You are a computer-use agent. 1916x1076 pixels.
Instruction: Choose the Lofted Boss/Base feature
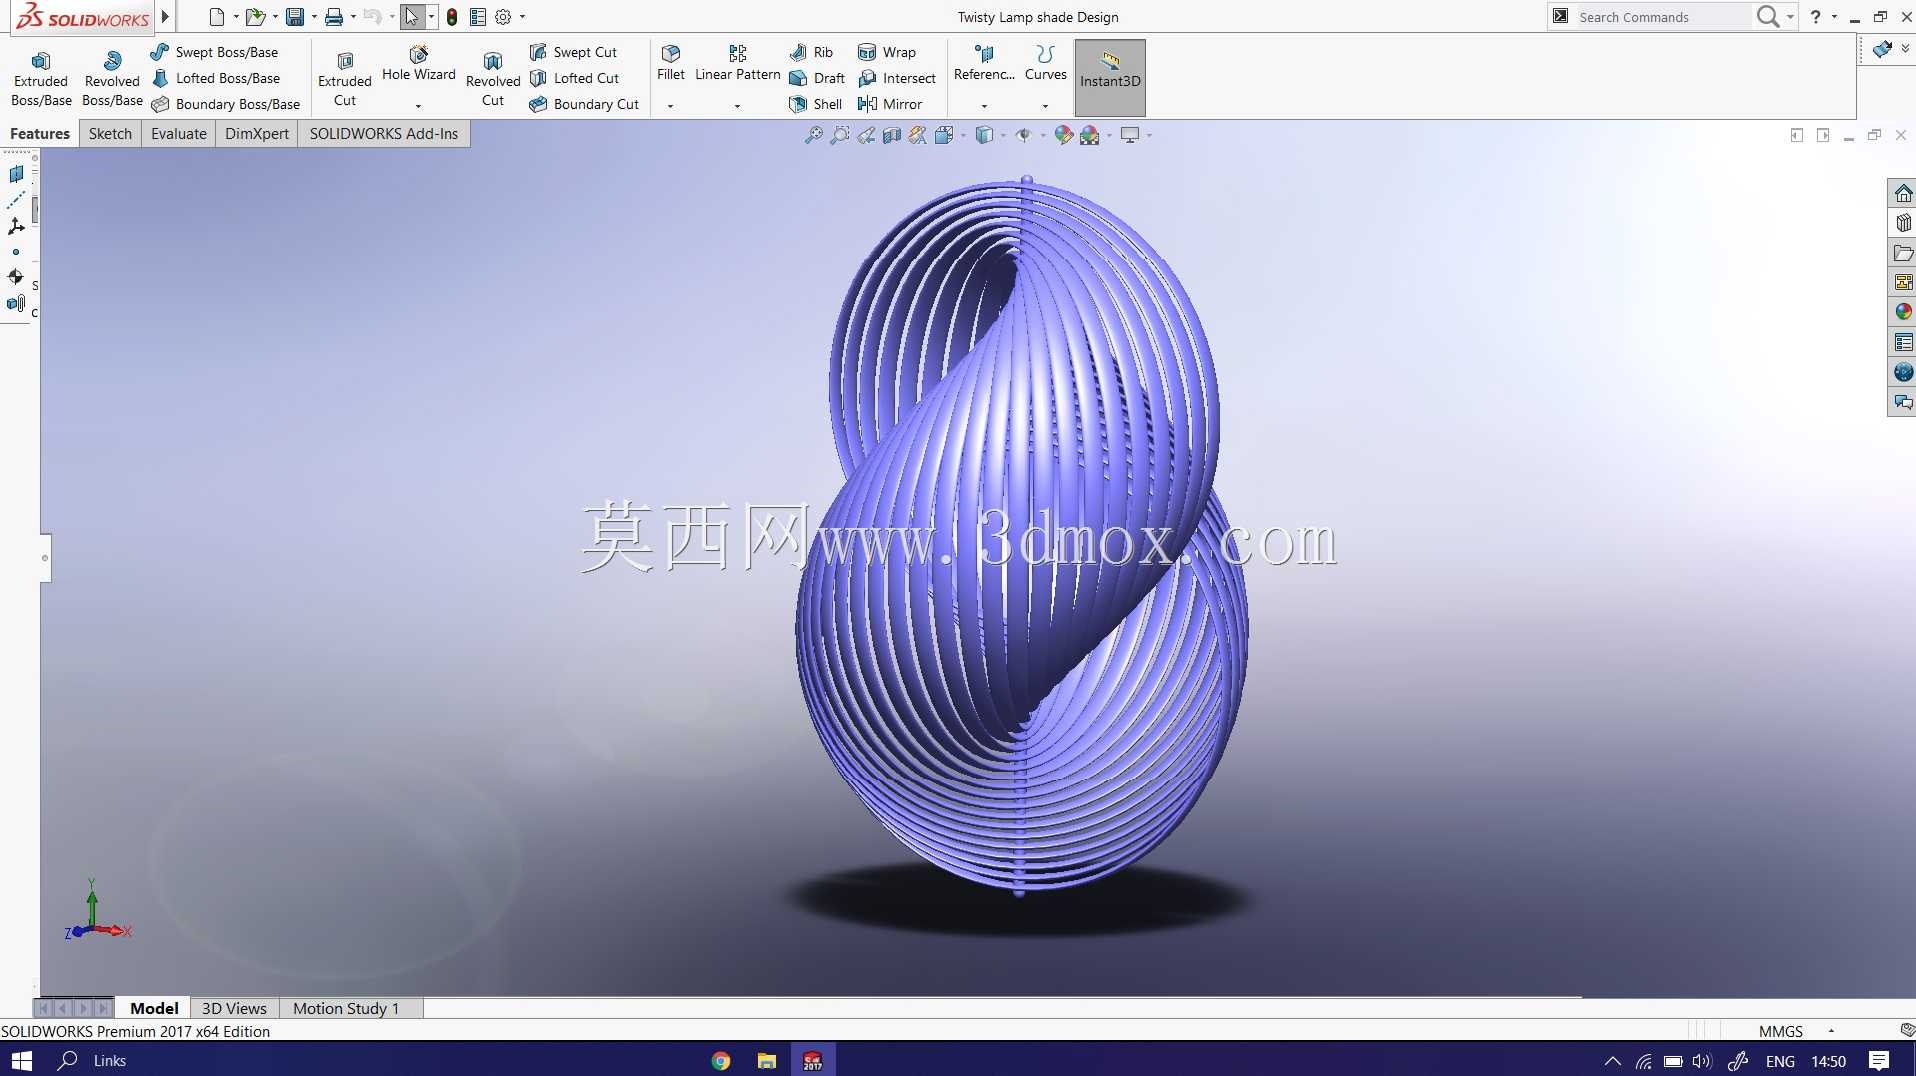215,78
